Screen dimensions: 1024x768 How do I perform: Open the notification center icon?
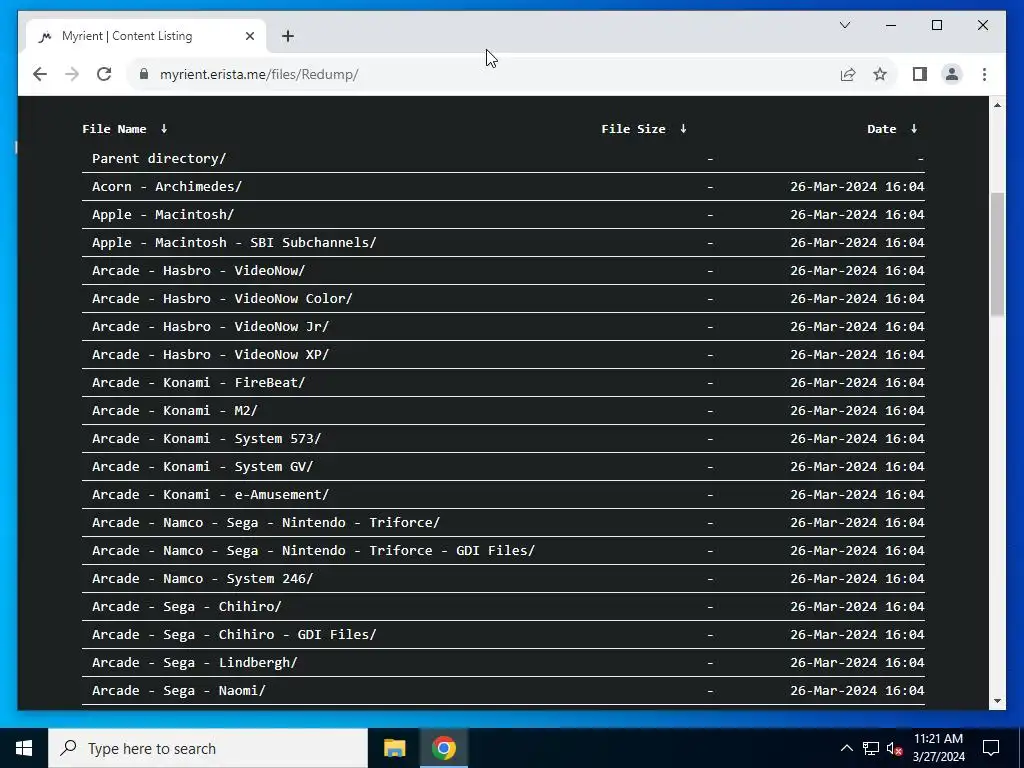(991, 748)
